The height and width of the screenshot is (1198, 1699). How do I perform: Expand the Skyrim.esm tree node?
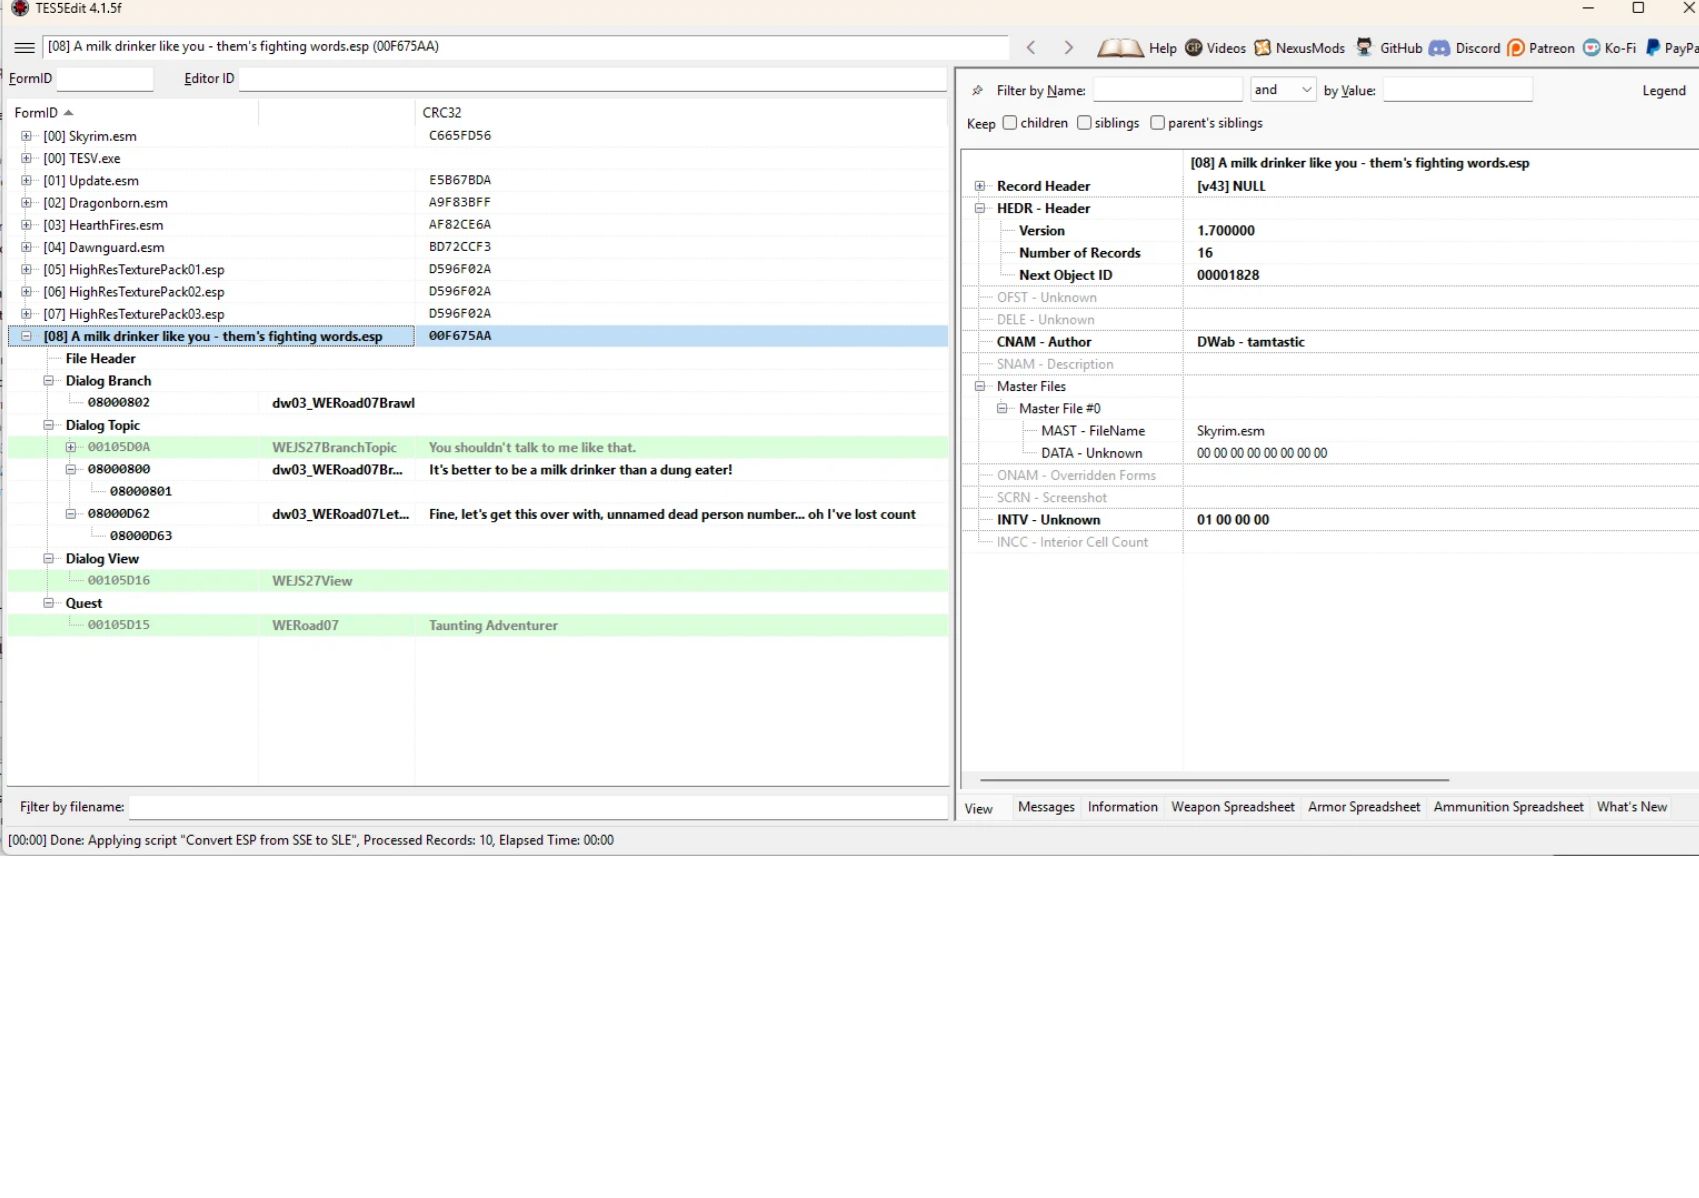coord(27,136)
